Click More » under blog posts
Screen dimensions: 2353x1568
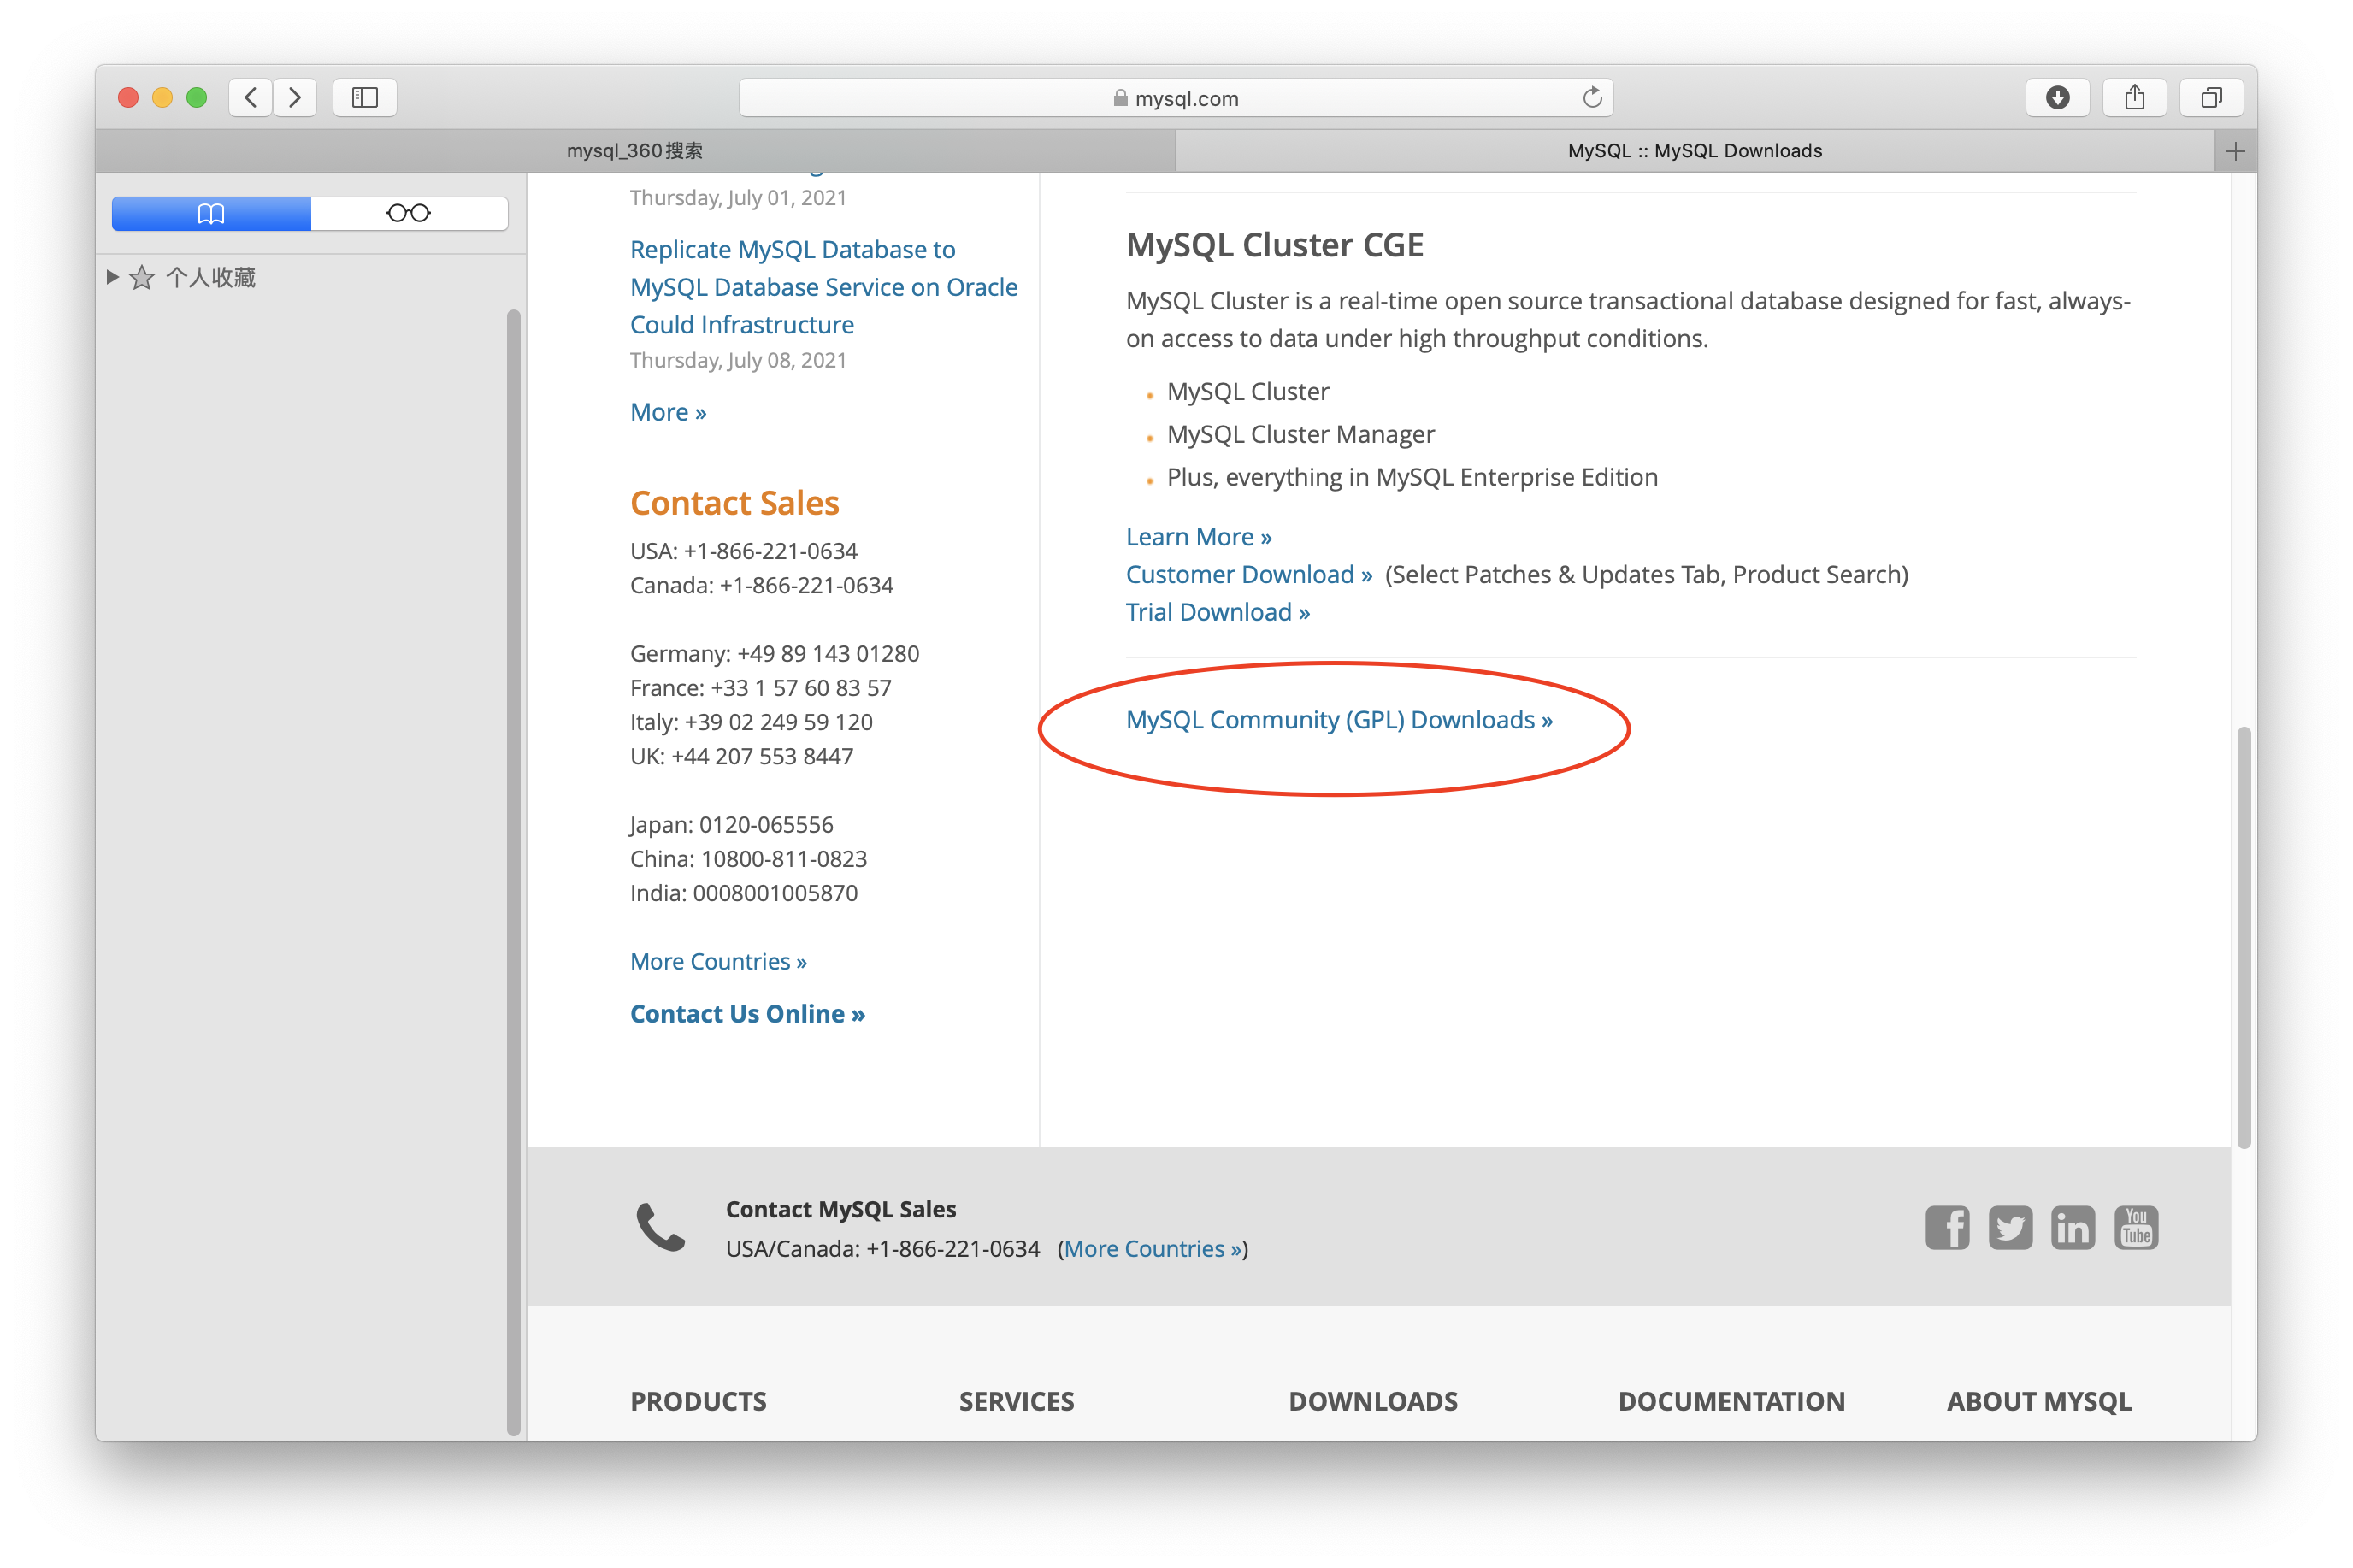(668, 412)
